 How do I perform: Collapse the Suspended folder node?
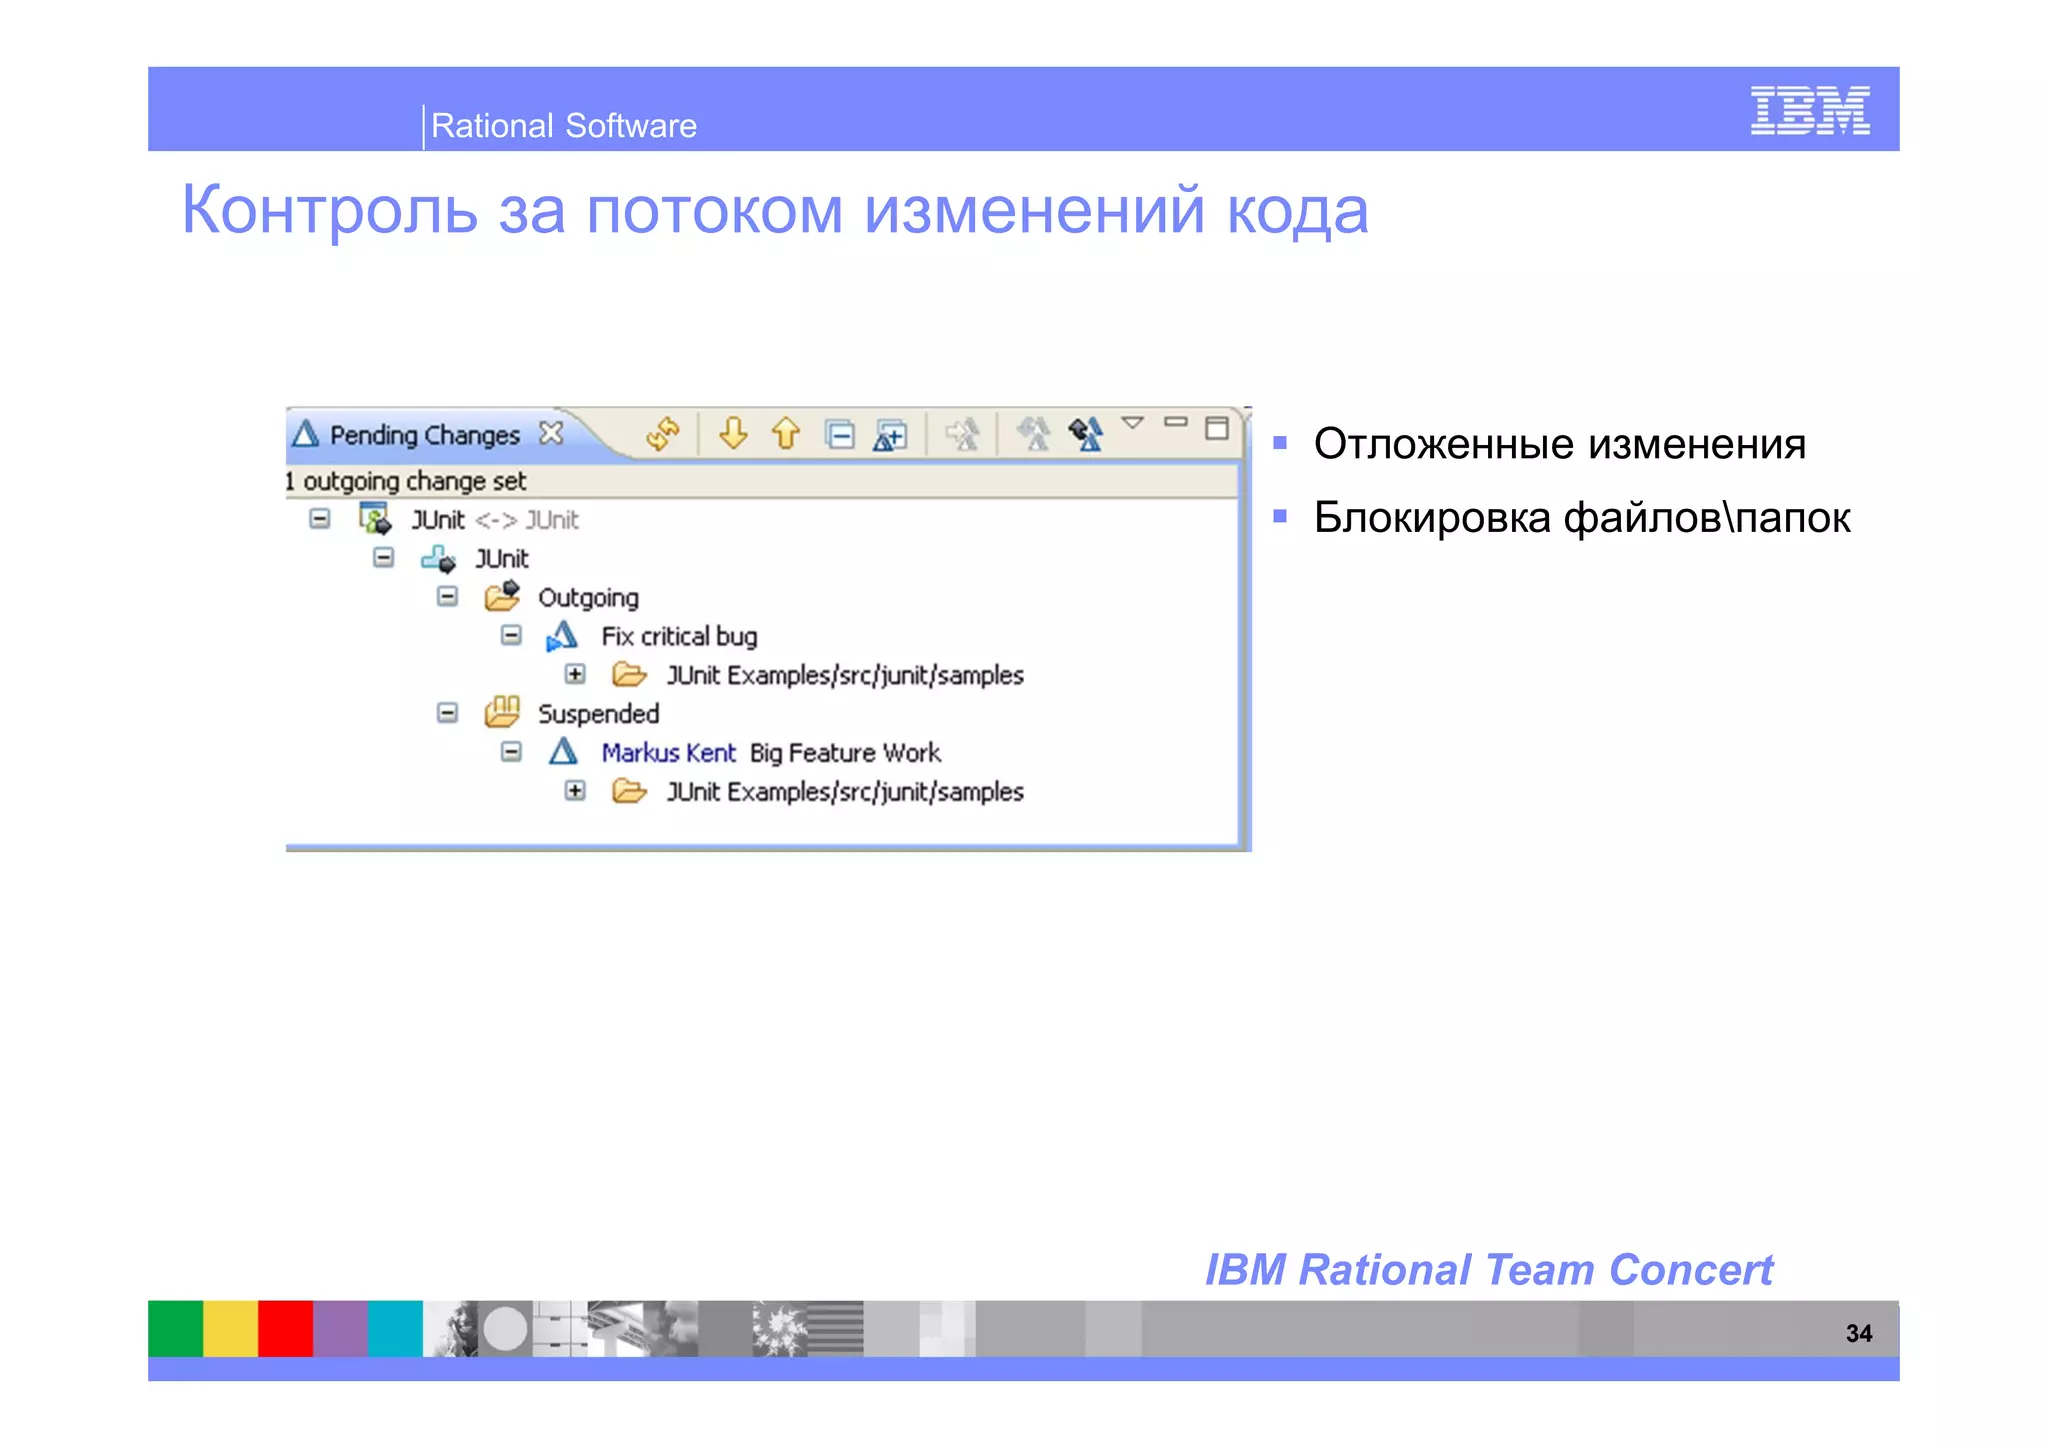click(x=448, y=713)
